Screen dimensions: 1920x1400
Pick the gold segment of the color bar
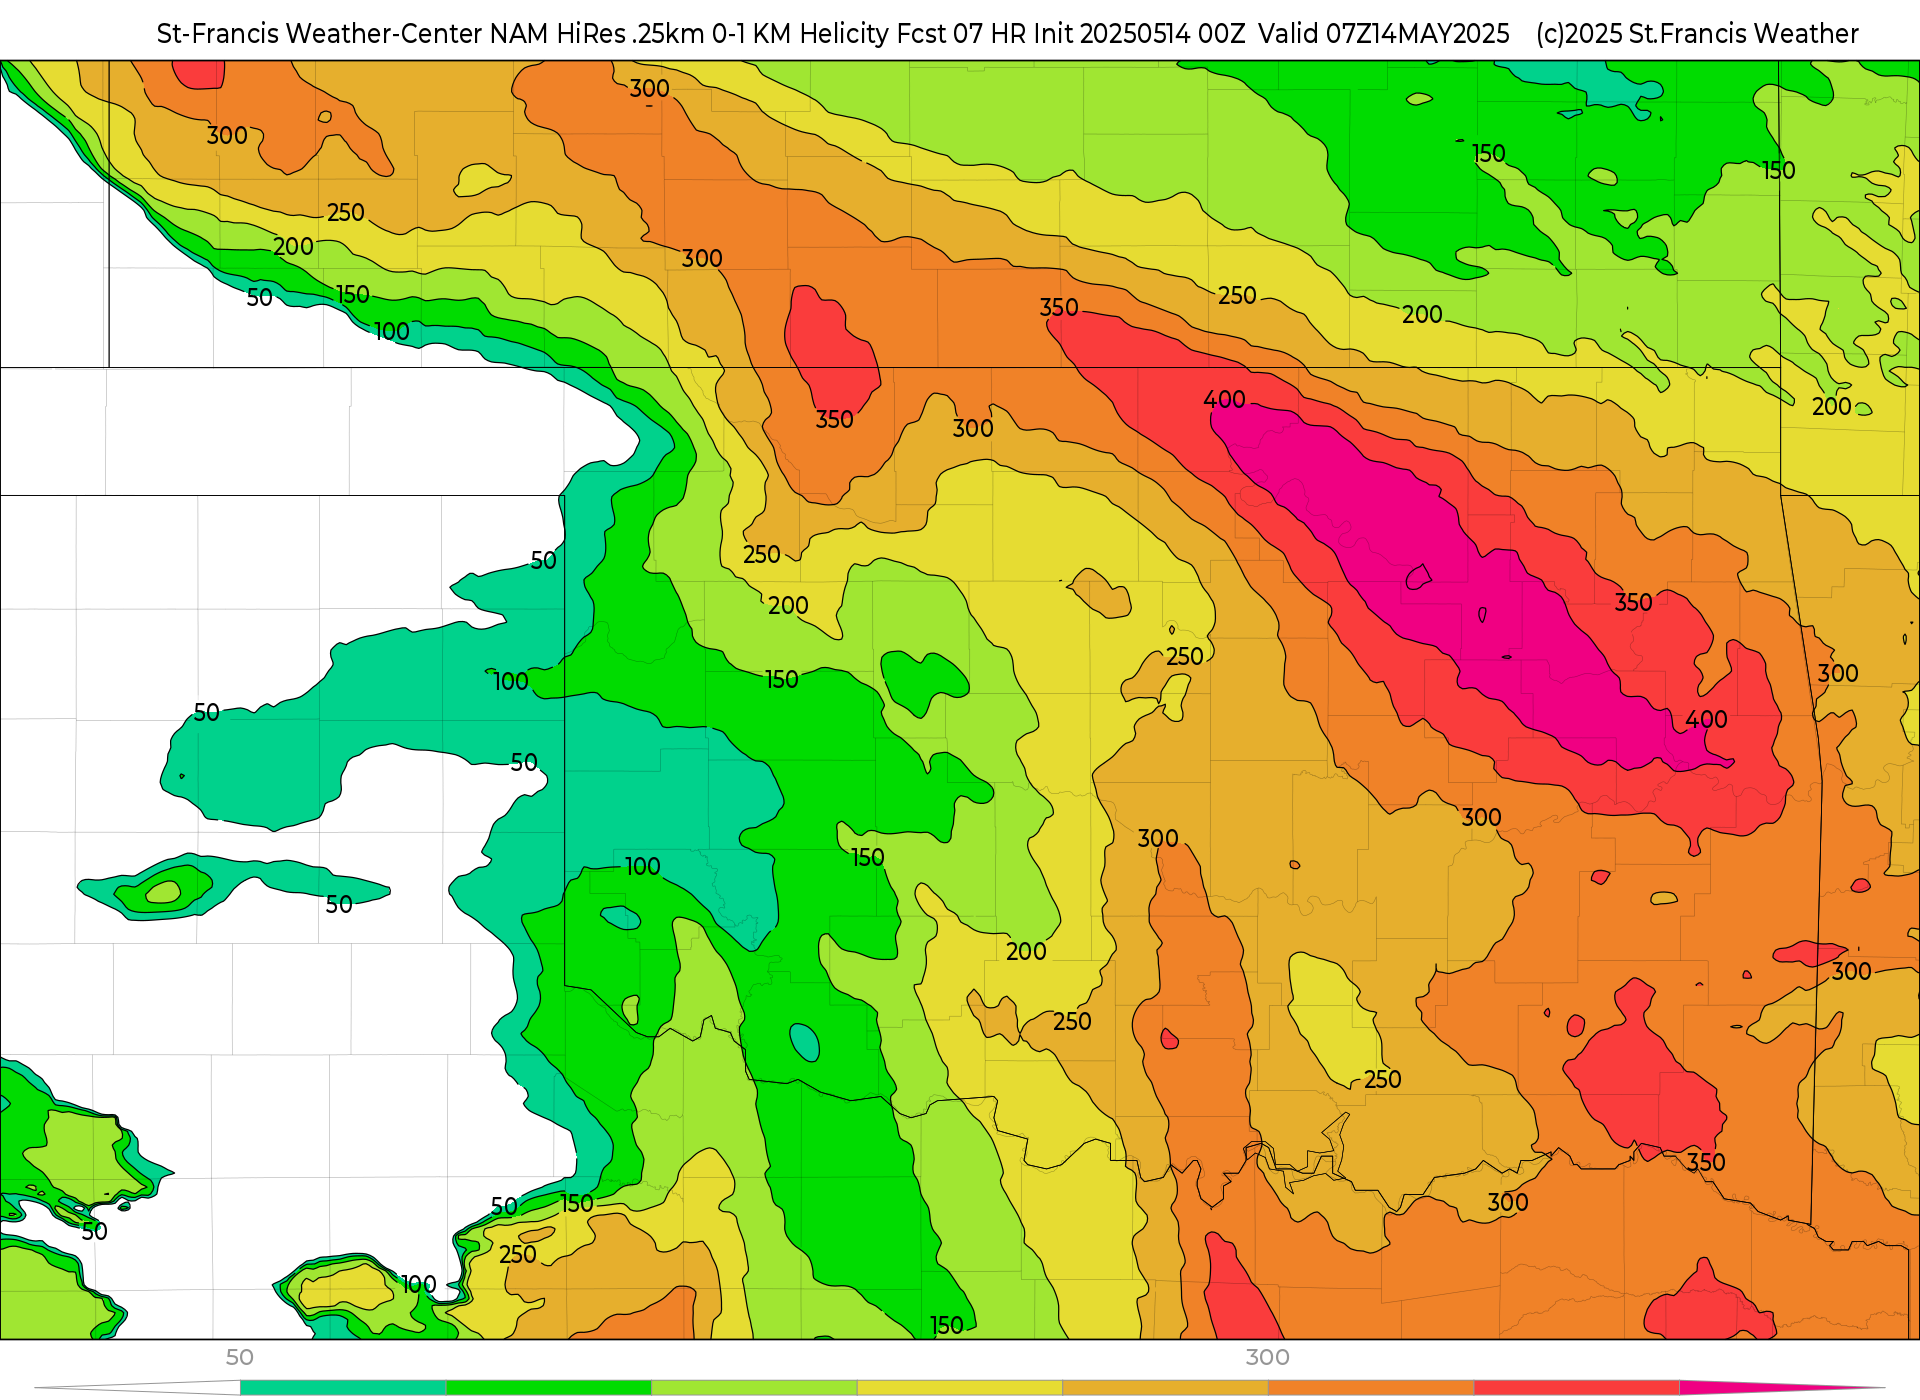(x=1165, y=1387)
